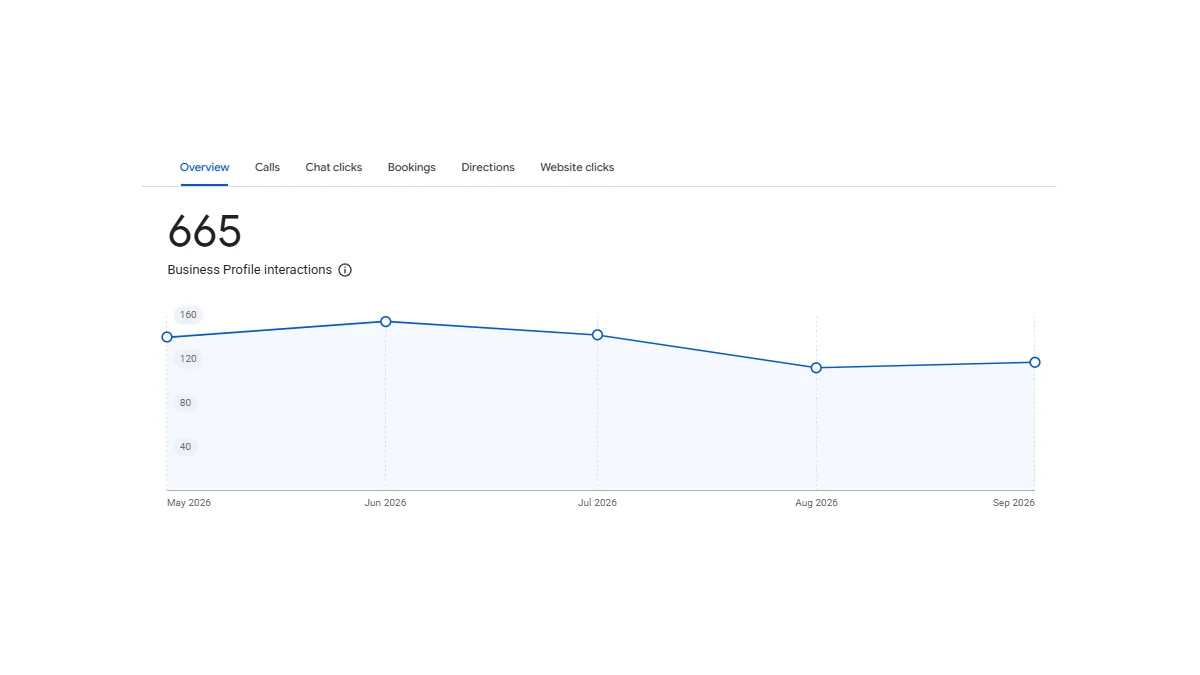Click the 80 y-axis label
This screenshot has height=675, width=1200.
tap(185, 403)
